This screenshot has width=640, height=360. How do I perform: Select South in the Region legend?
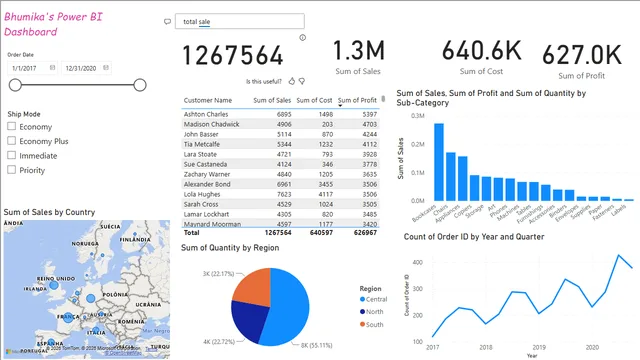(371, 324)
